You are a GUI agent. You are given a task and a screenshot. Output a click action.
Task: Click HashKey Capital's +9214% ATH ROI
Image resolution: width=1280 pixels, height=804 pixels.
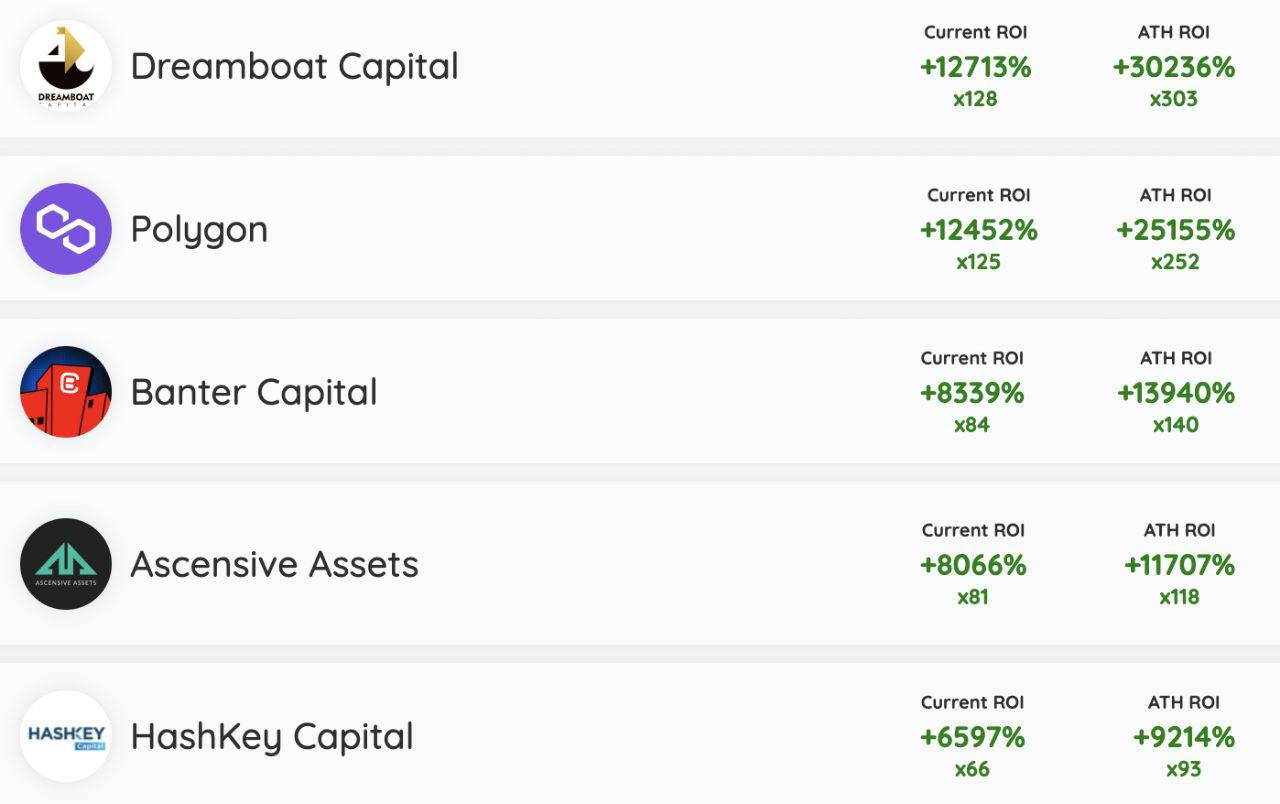click(1184, 738)
